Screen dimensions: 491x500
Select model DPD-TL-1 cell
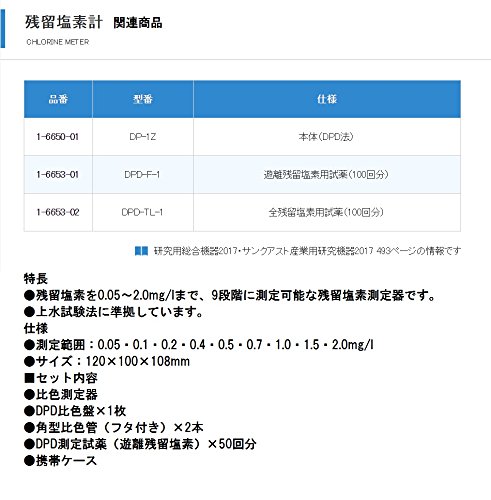pyautogui.click(x=143, y=212)
